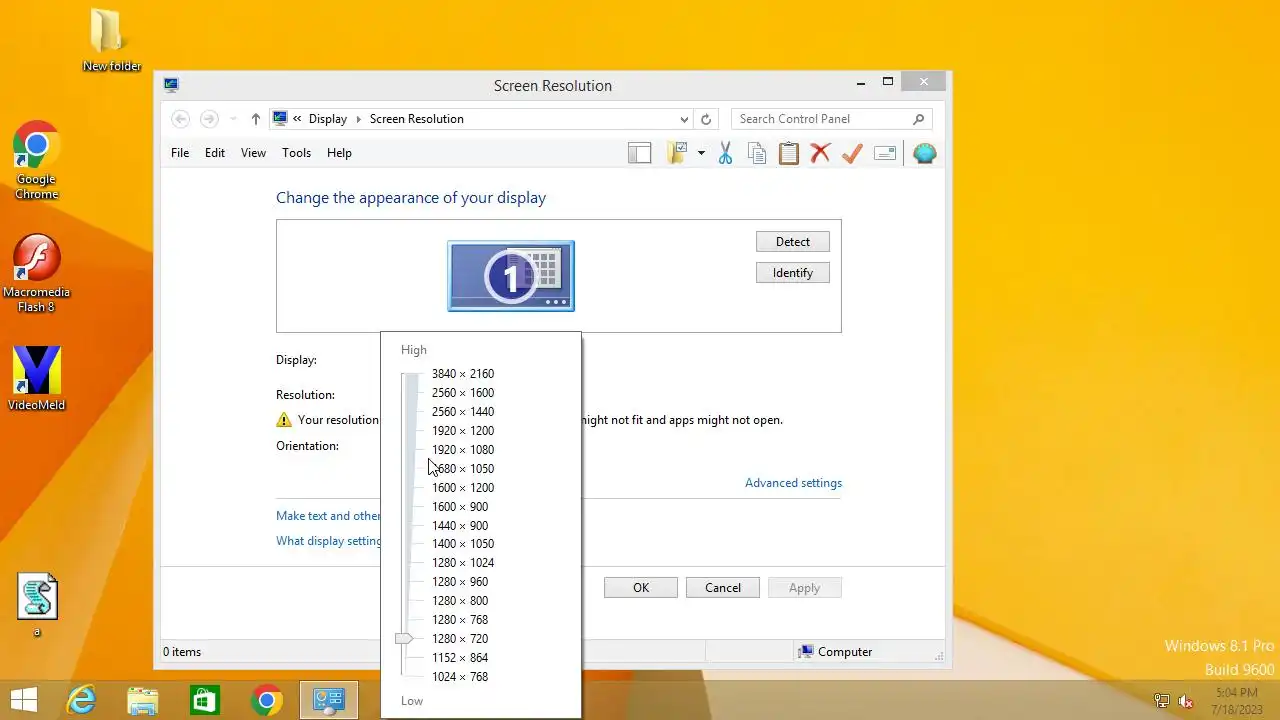Click the Up one level arrow
This screenshot has width=1280, height=720.
256,119
